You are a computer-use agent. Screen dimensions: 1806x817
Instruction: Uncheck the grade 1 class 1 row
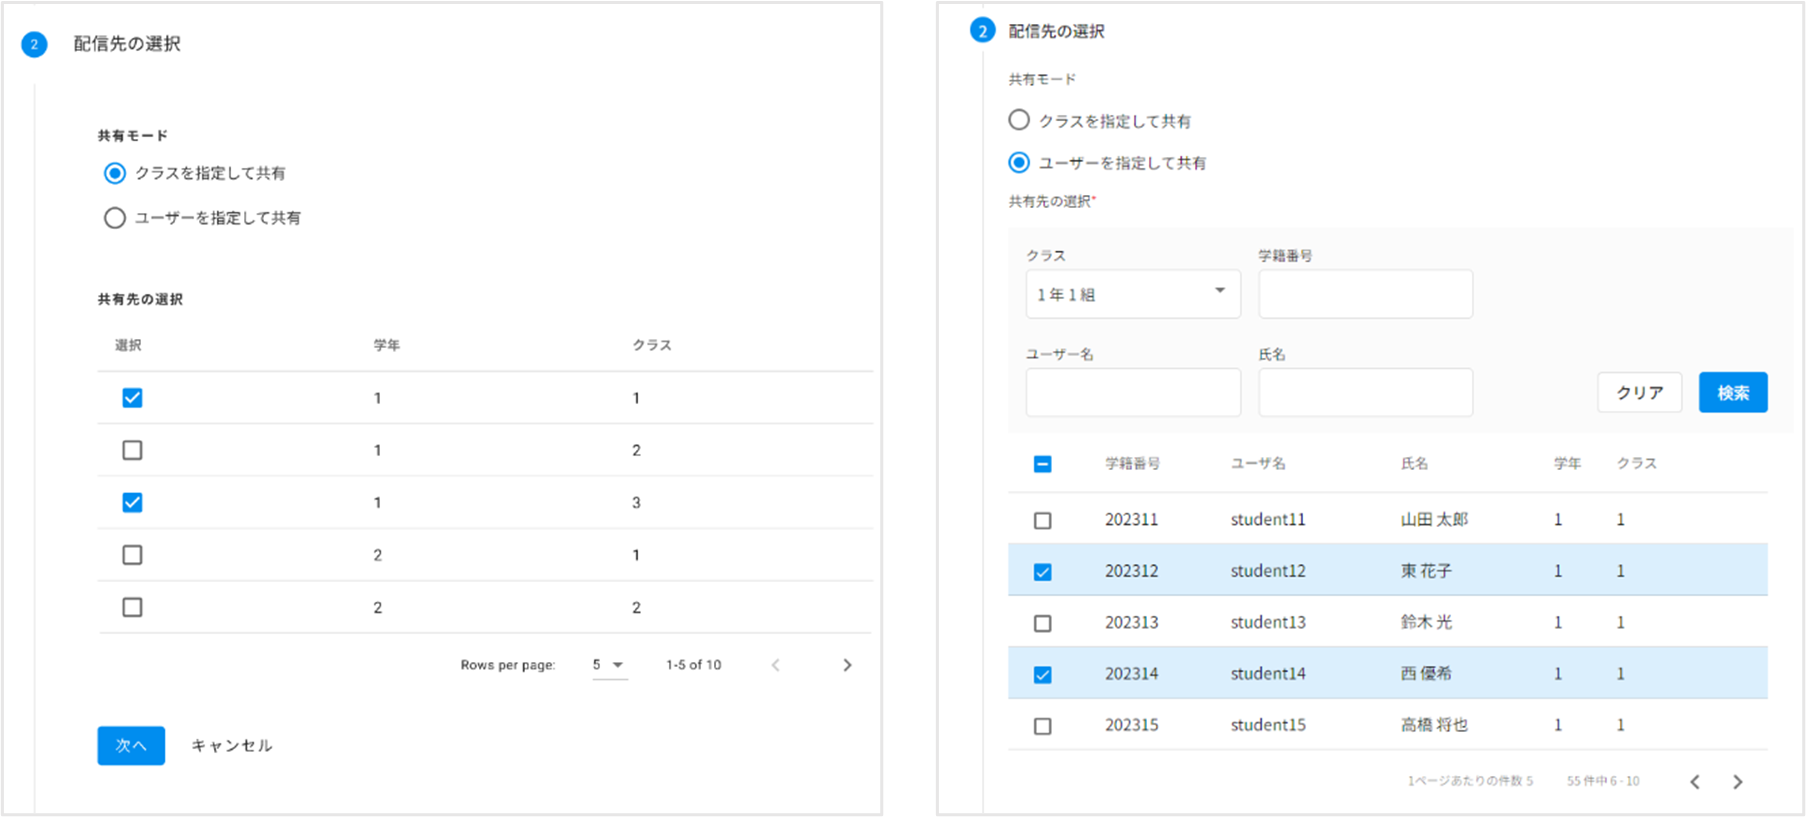(x=132, y=398)
